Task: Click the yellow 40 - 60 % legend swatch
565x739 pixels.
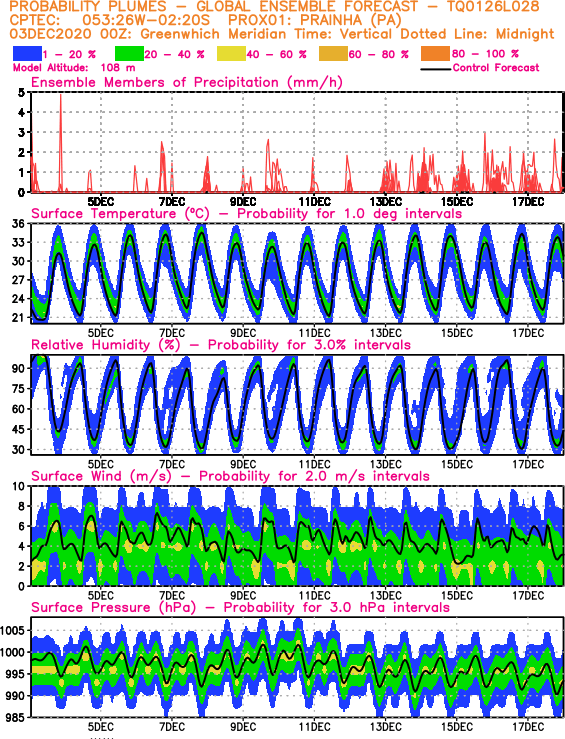Action: (231, 54)
